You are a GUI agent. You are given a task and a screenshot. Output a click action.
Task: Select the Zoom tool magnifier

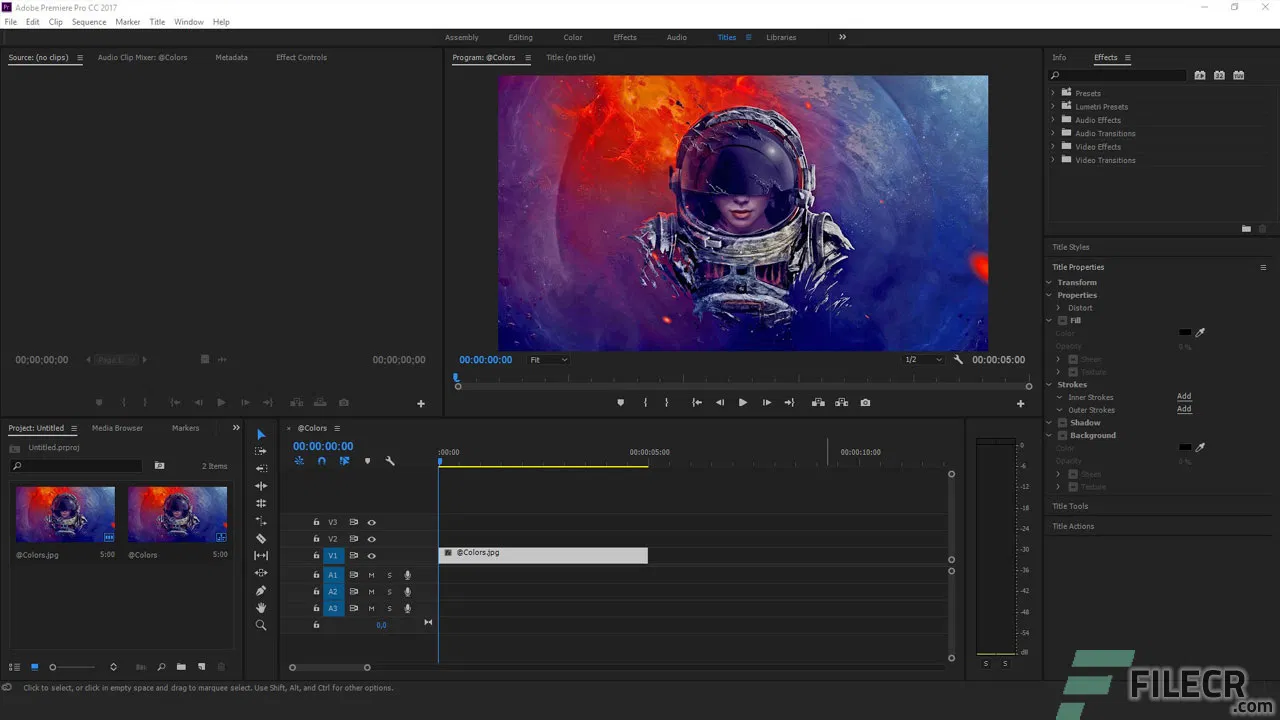261,625
